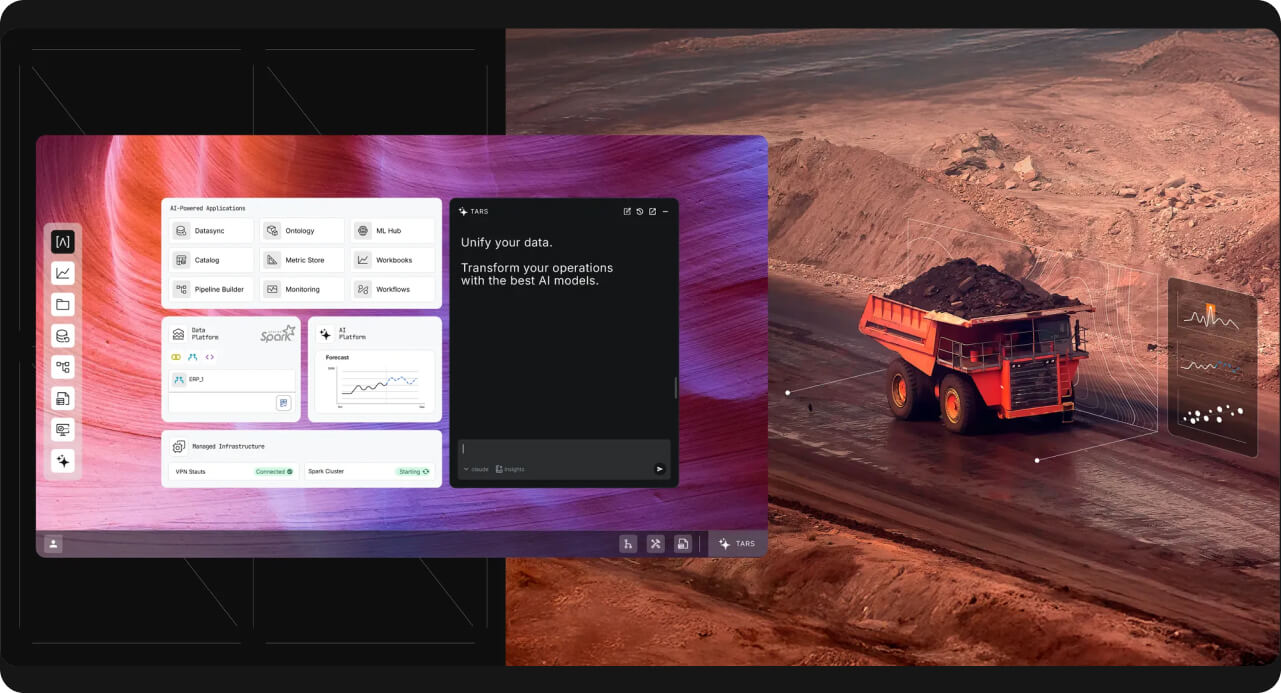Image resolution: width=1281 pixels, height=693 pixels.
Task: Open the monitor screen icon in sidebar
Action: (x=63, y=430)
